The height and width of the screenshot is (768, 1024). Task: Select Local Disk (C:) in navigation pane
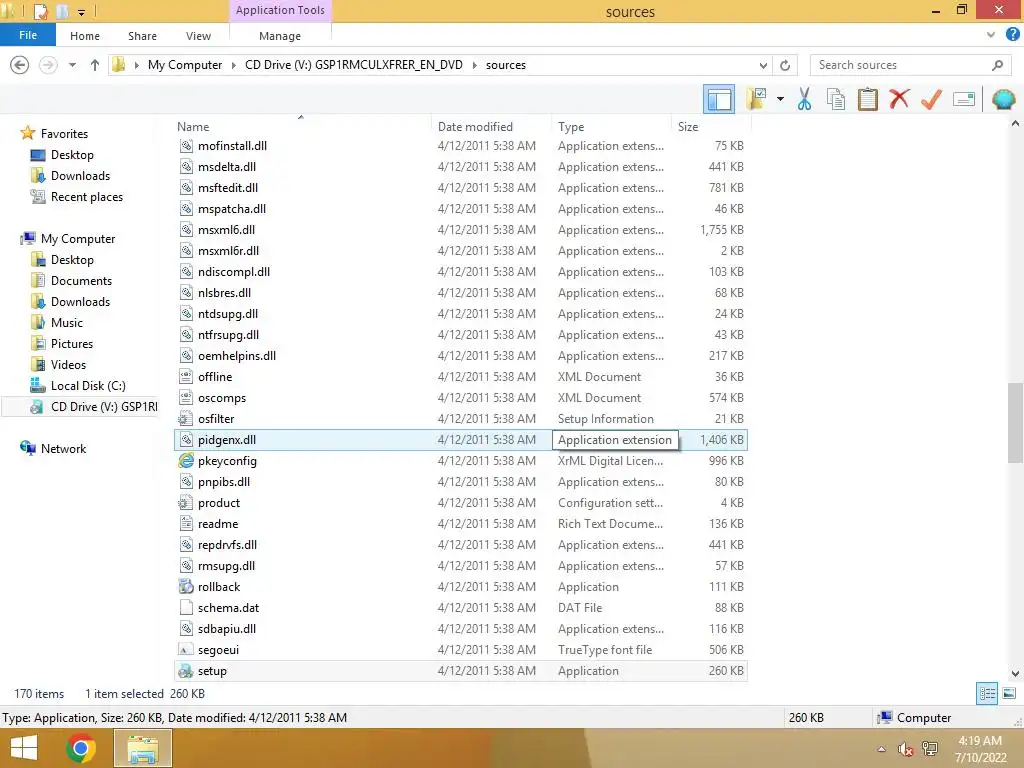88,386
